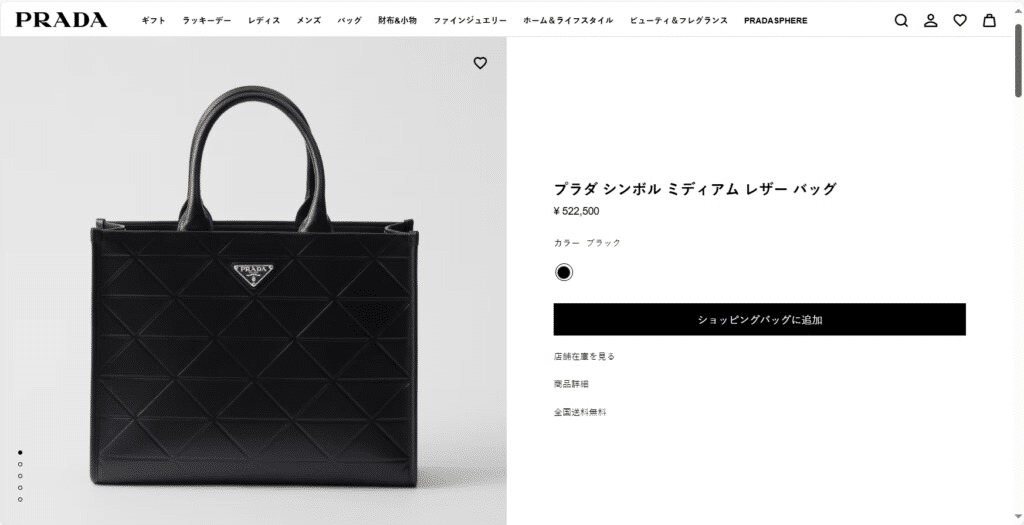Click the PRADA logo

coord(61,20)
